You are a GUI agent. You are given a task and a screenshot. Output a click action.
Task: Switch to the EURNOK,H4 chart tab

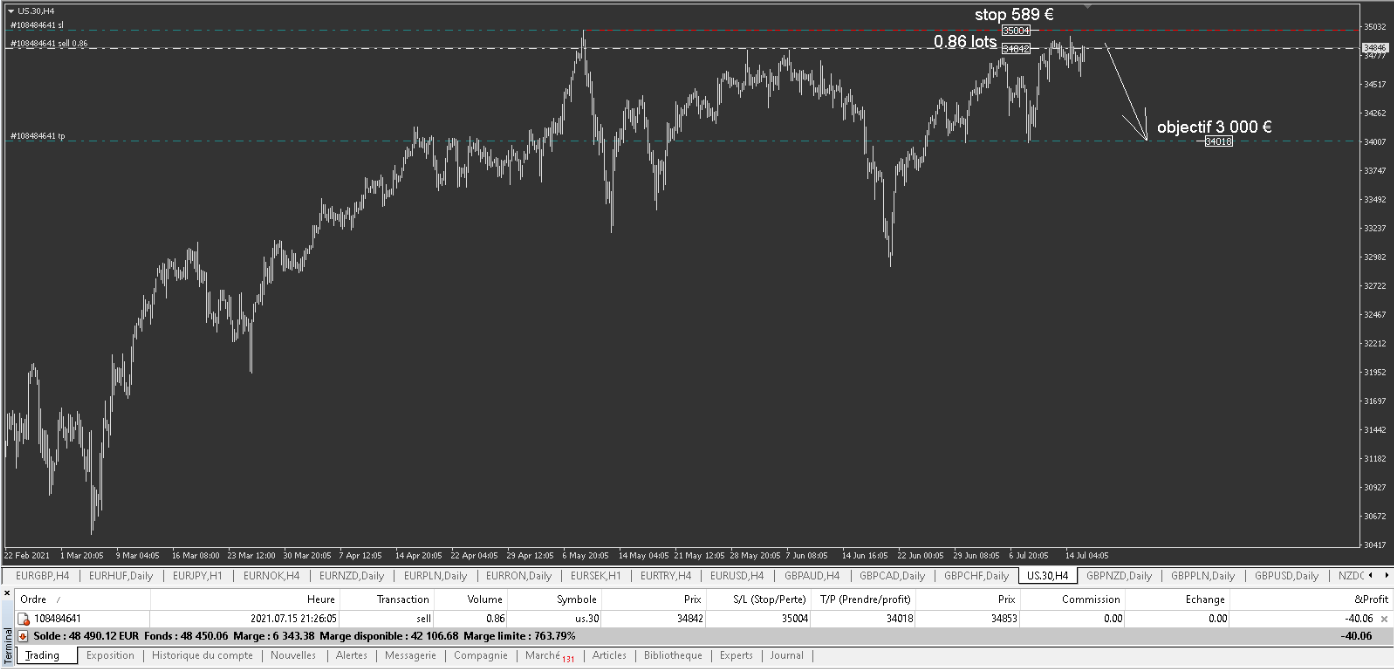270,576
